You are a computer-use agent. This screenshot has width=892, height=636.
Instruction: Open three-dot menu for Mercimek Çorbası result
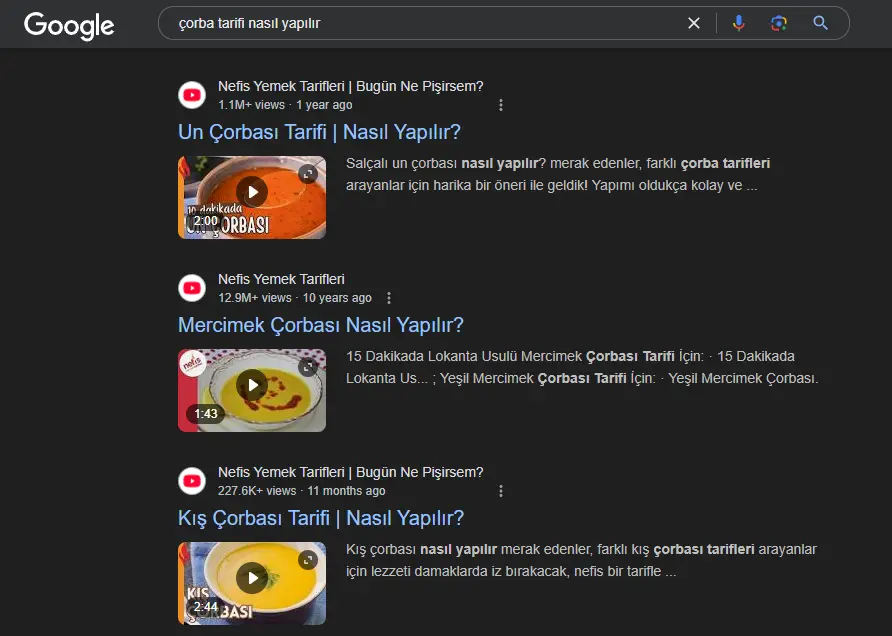tap(389, 298)
